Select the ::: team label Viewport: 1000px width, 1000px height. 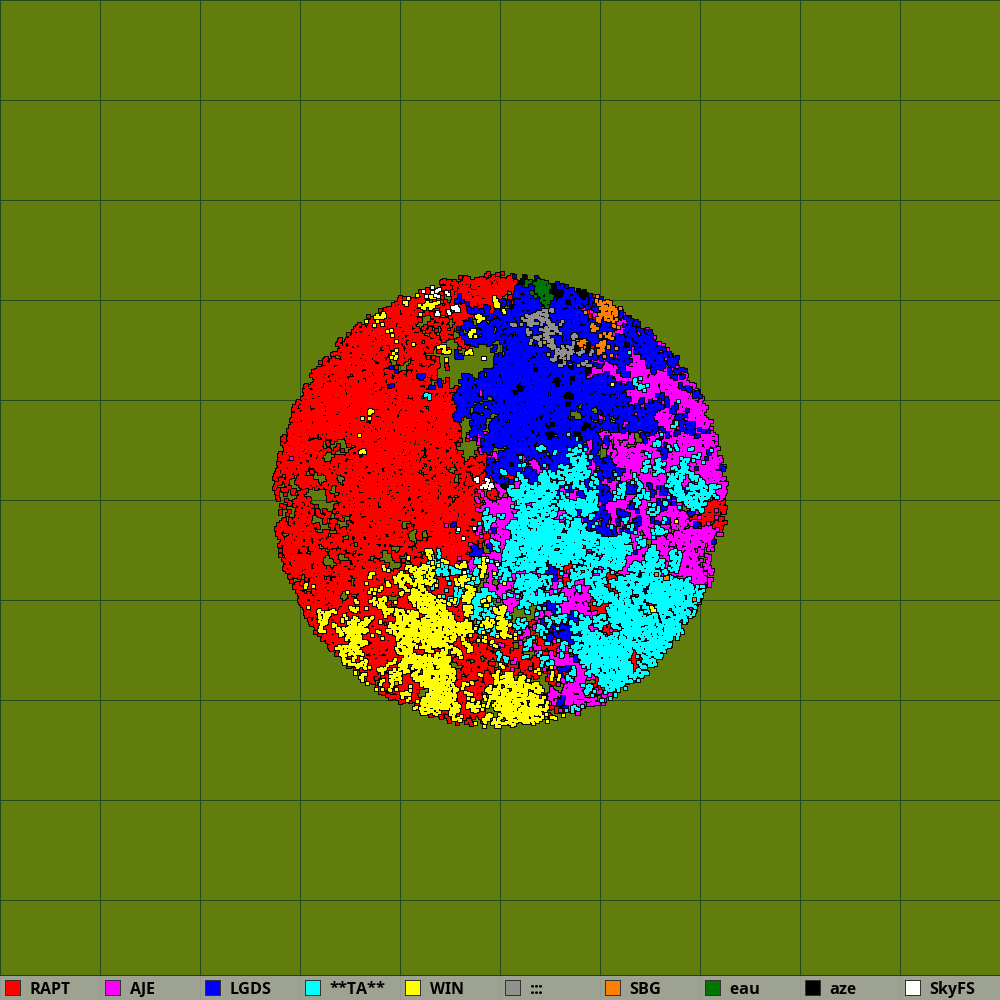pyautogui.click(x=536, y=989)
